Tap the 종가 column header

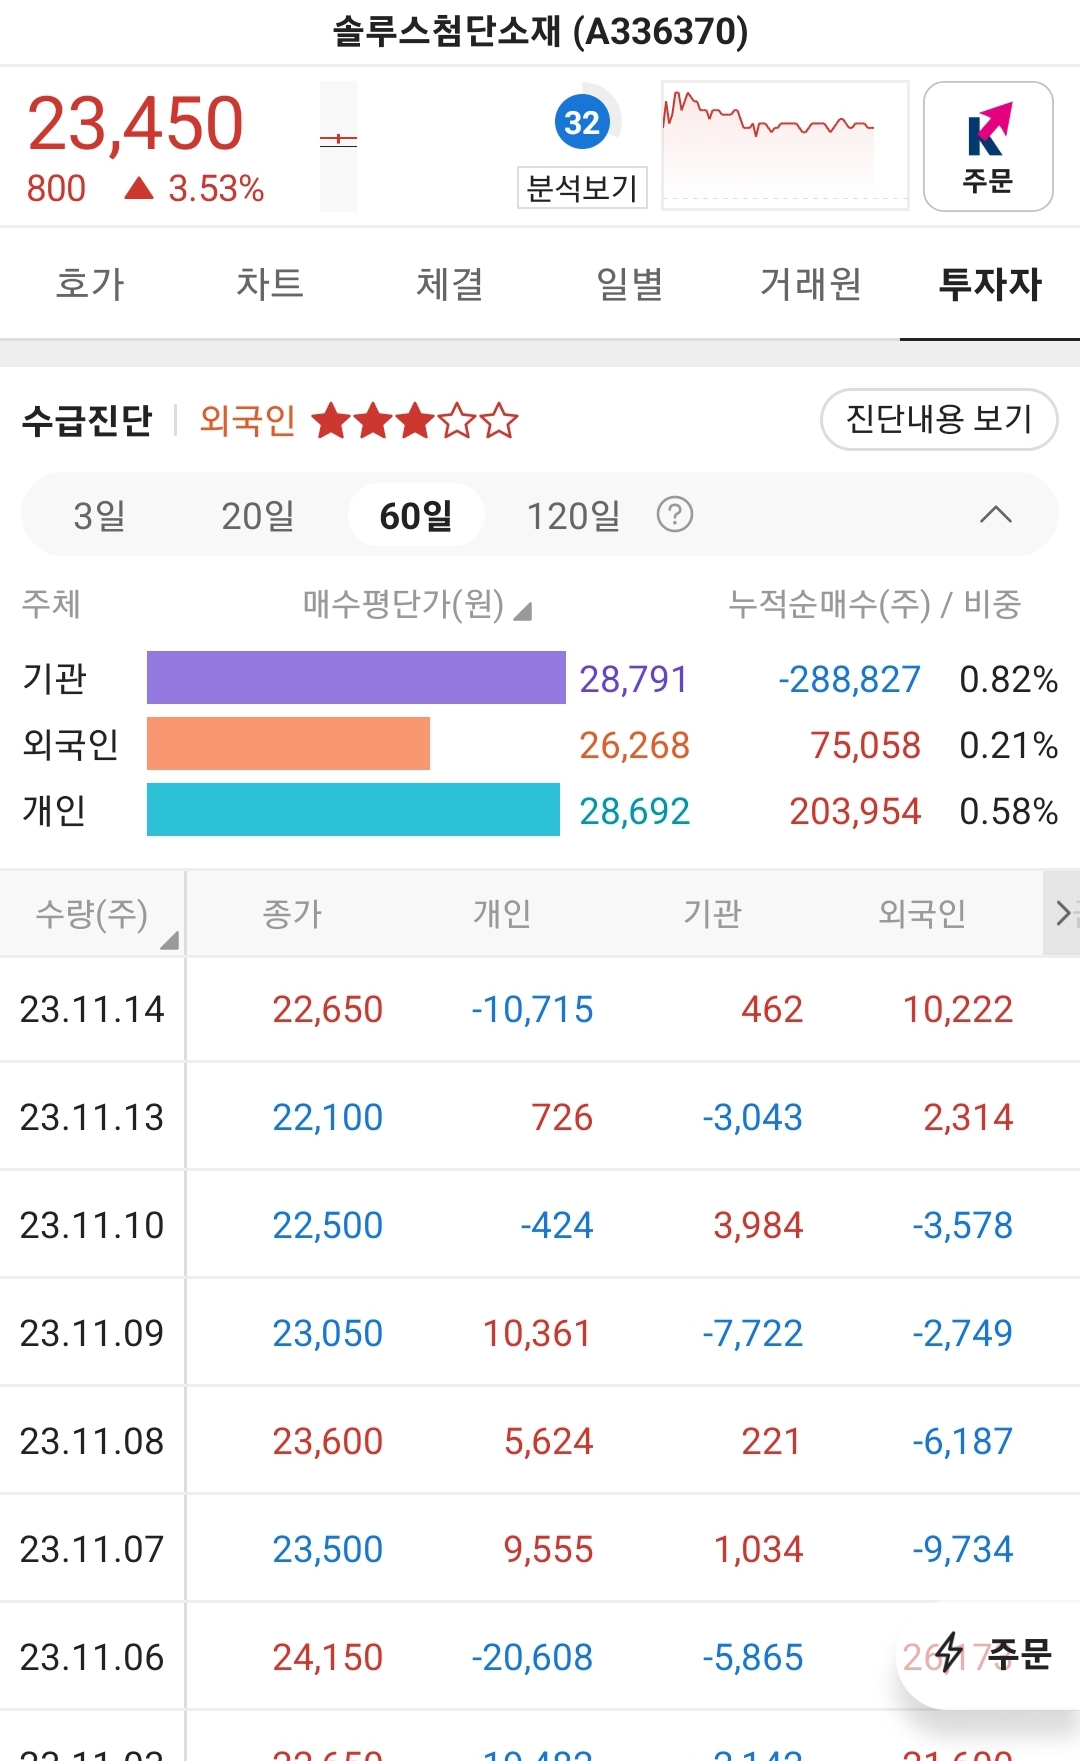pos(292,914)
